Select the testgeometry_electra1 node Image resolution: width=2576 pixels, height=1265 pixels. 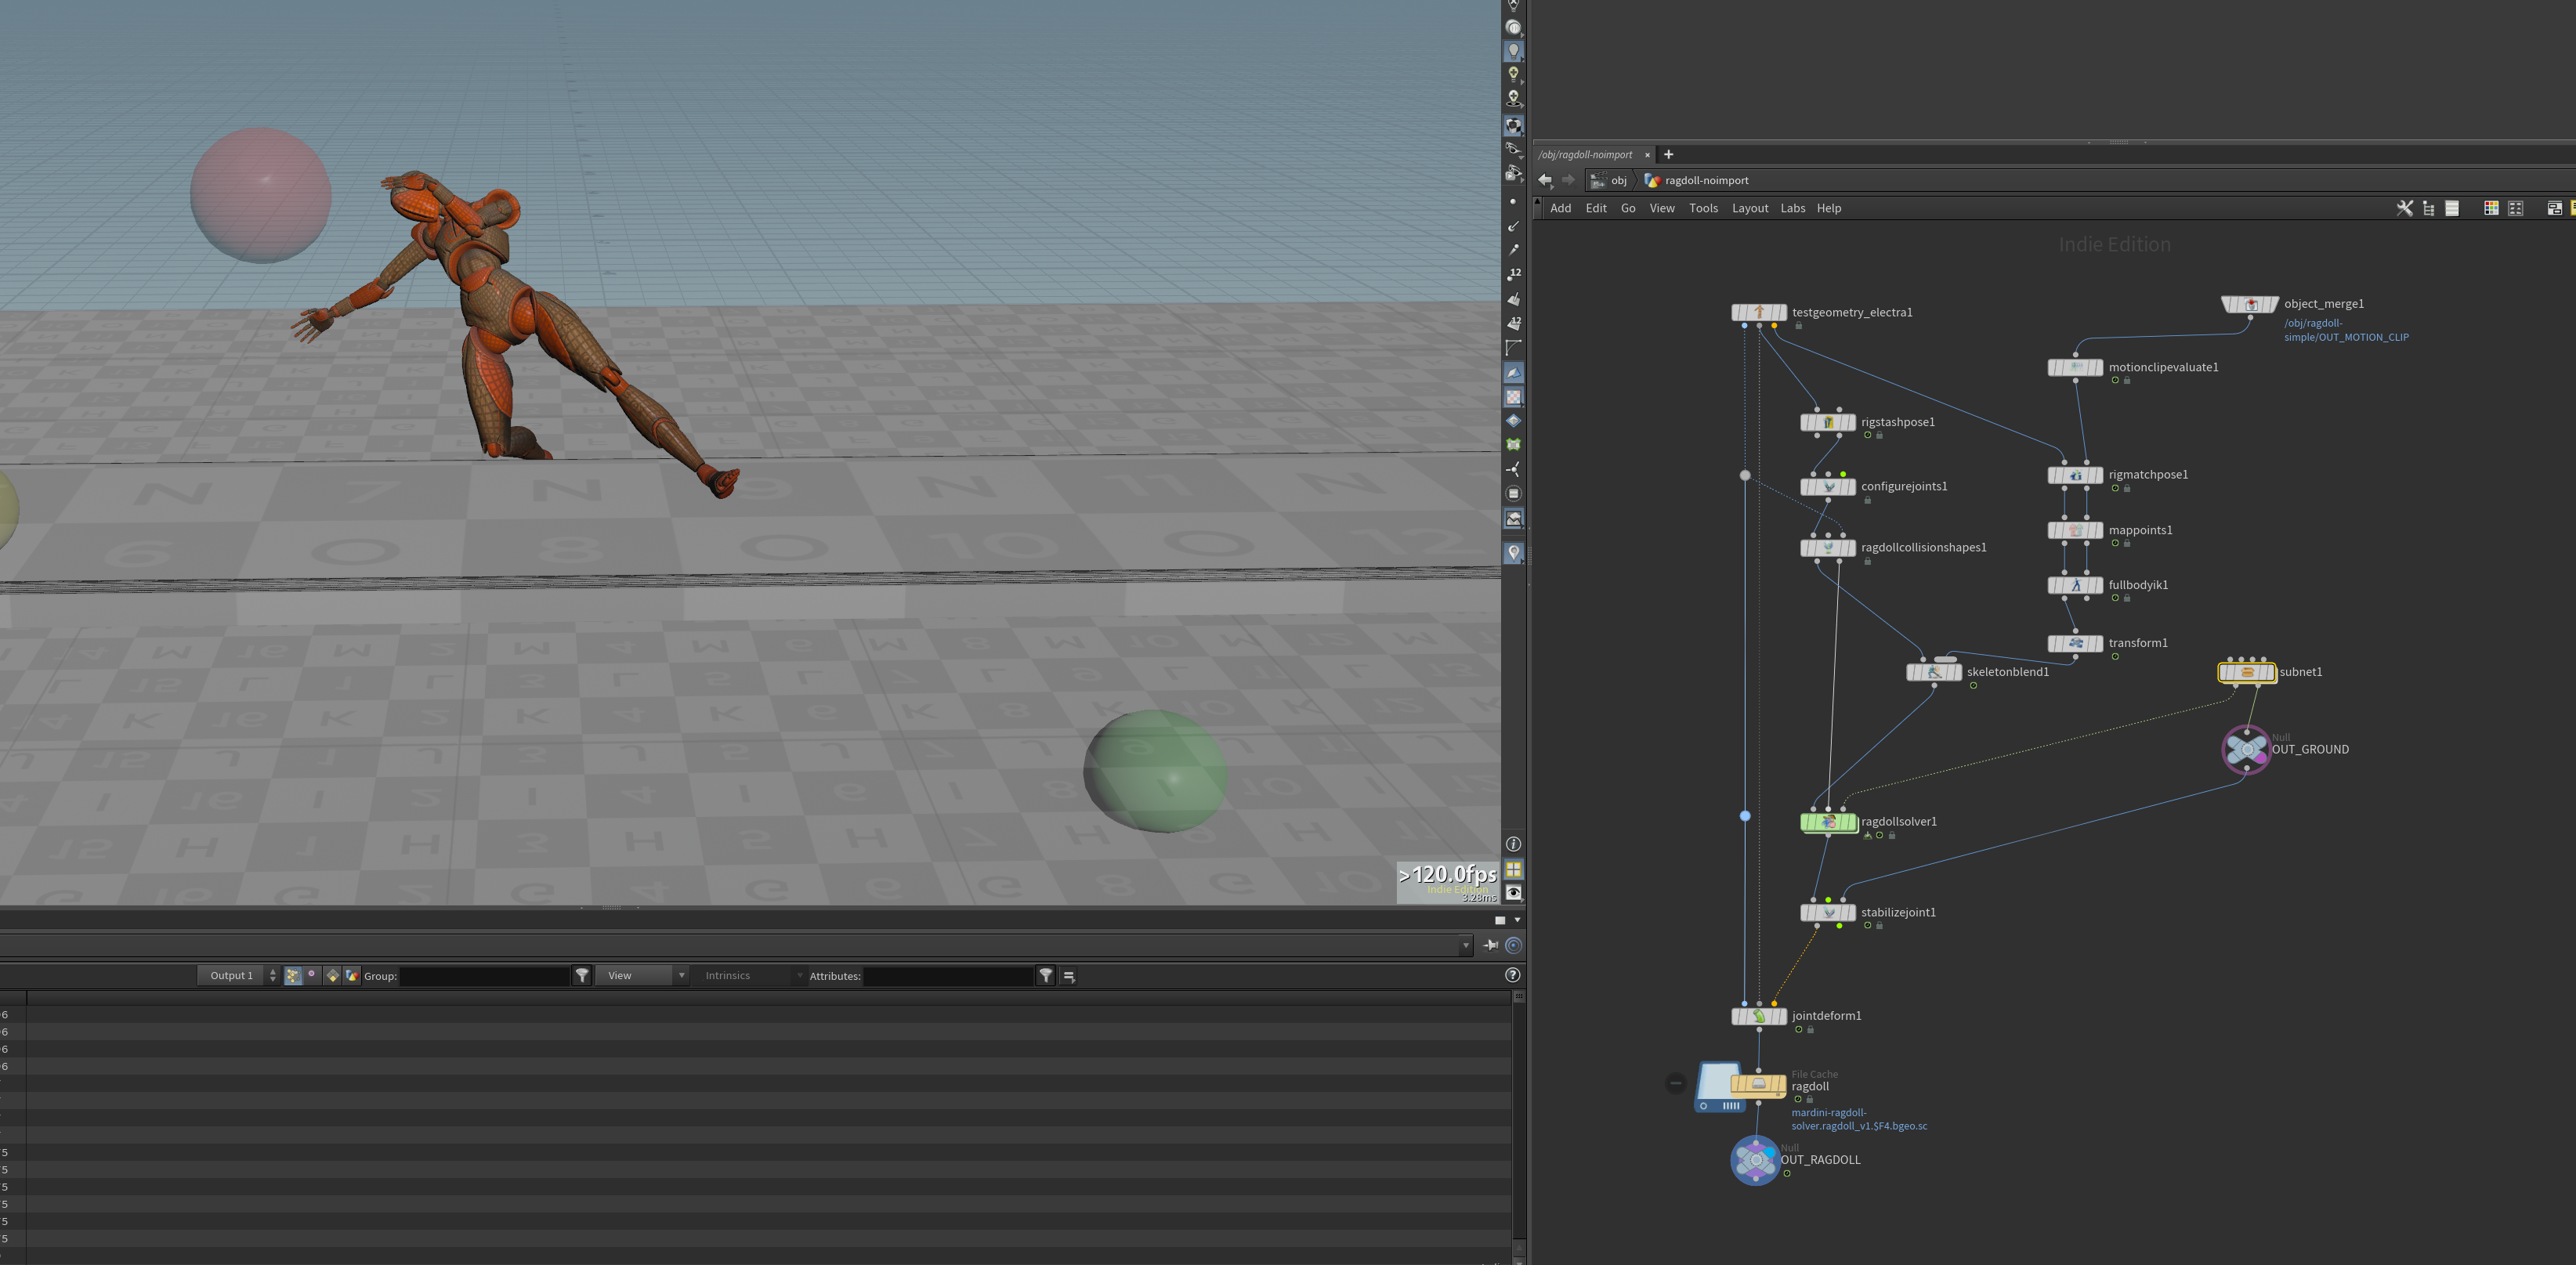tap(1759, 312)
